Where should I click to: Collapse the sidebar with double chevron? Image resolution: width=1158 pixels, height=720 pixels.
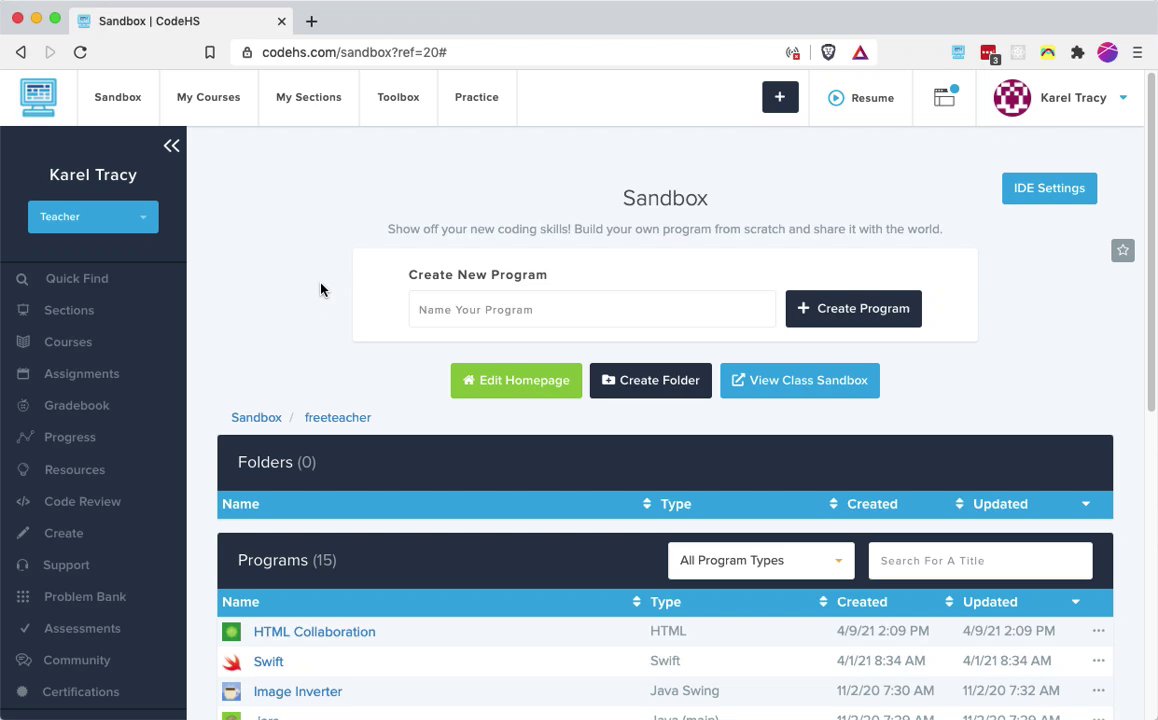coord(171,145)
